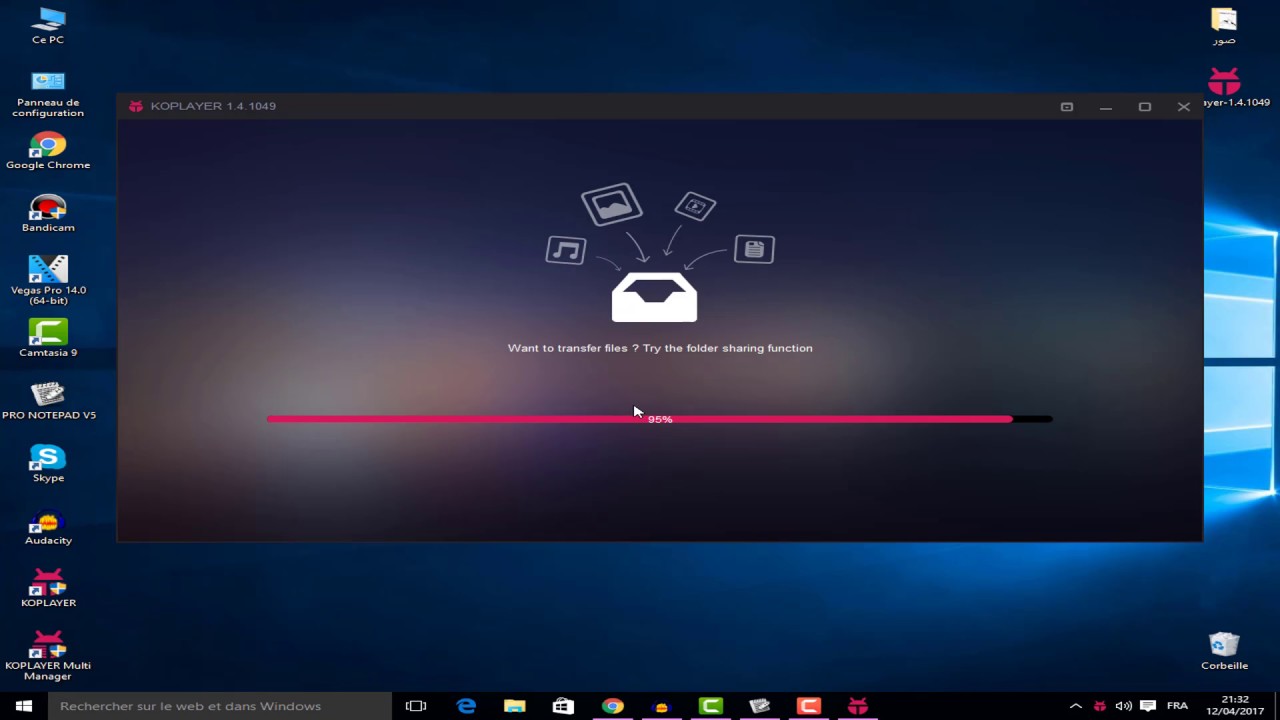Screen dimensions: 1280x720
Task: Select the Corbeille recycle bin icon
Action: click(x=1224, y=651)
